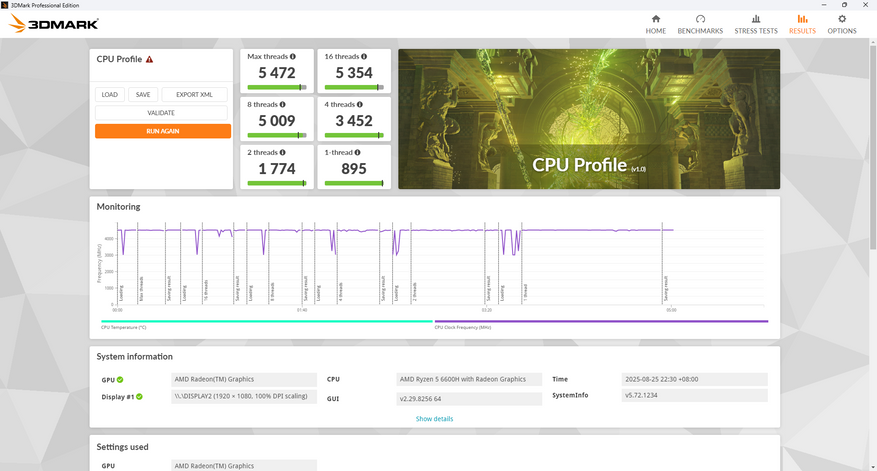Image resolution: width=877 pixels, height=471 pixels.
Task: Click the 1-thread score bar
Action: 354,183
